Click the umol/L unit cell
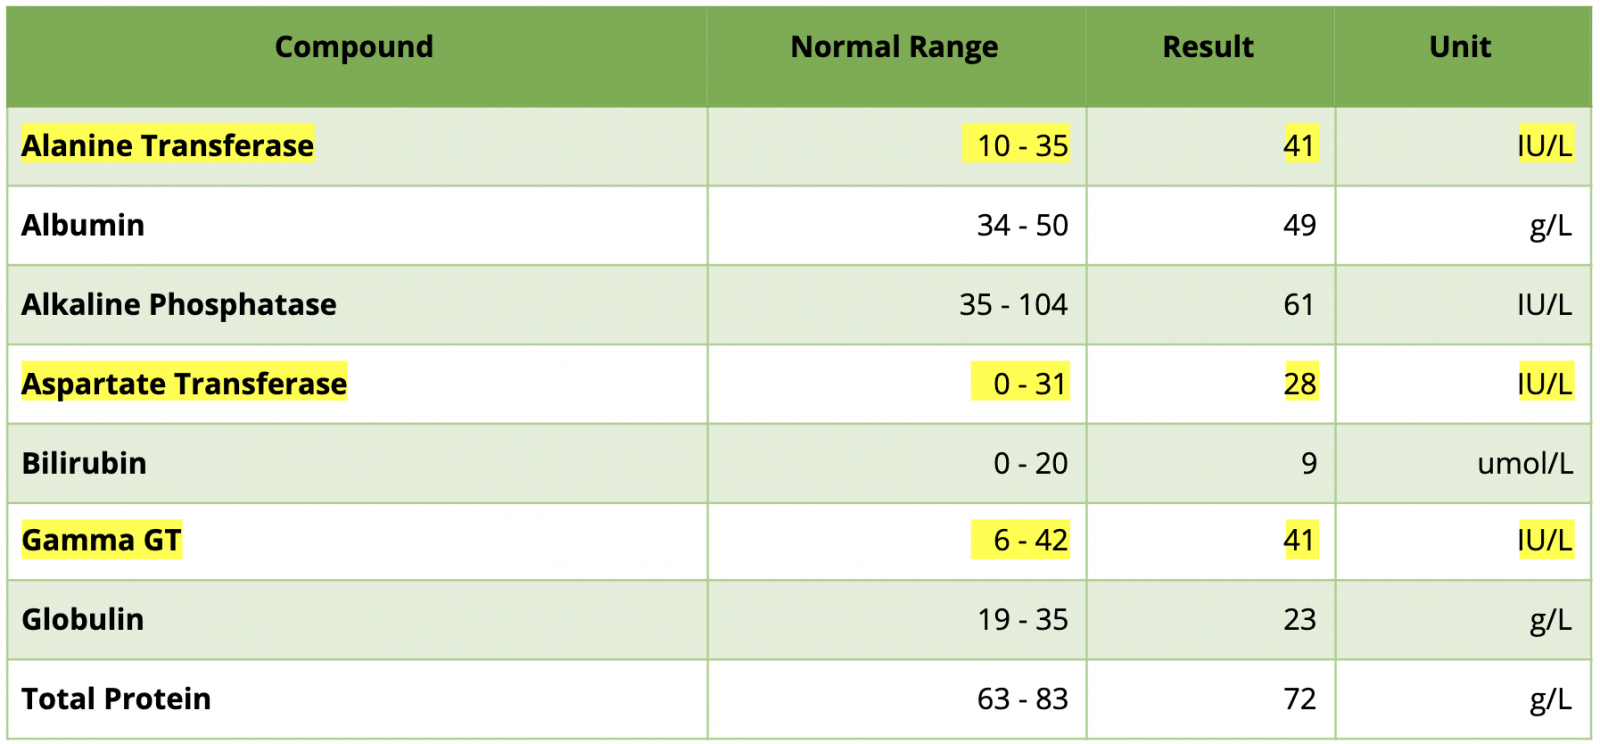 click(x=1524, y=463)
